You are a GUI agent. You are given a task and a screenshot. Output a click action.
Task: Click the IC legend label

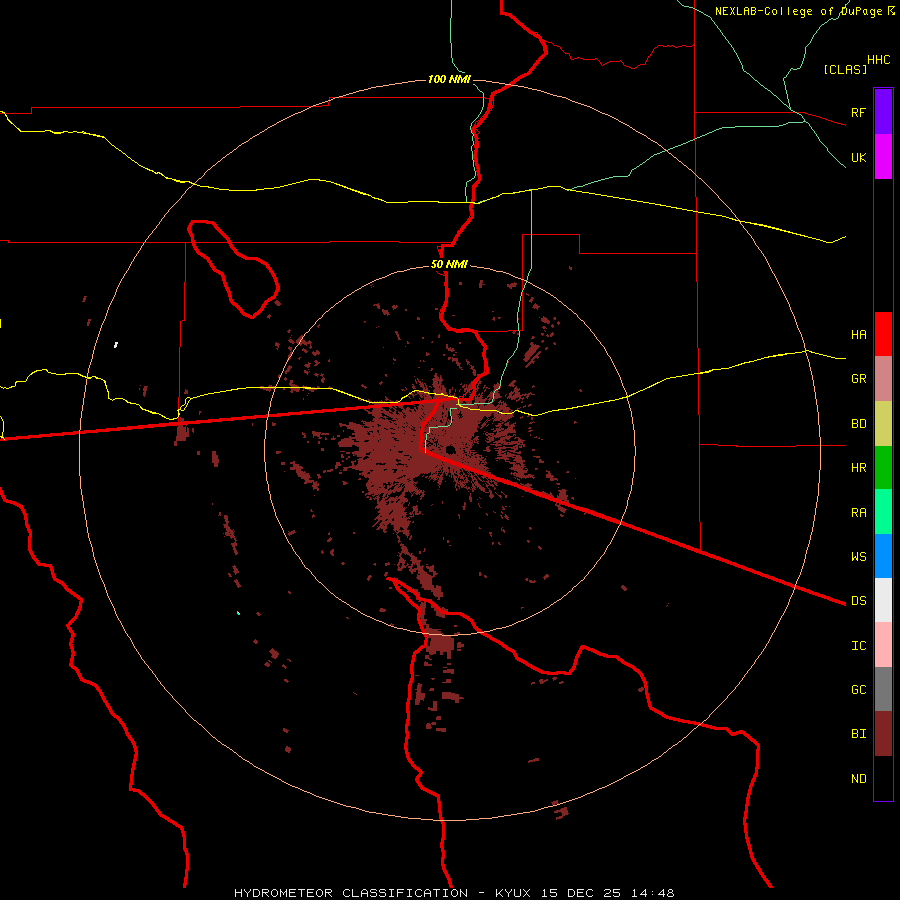[858, 646]
